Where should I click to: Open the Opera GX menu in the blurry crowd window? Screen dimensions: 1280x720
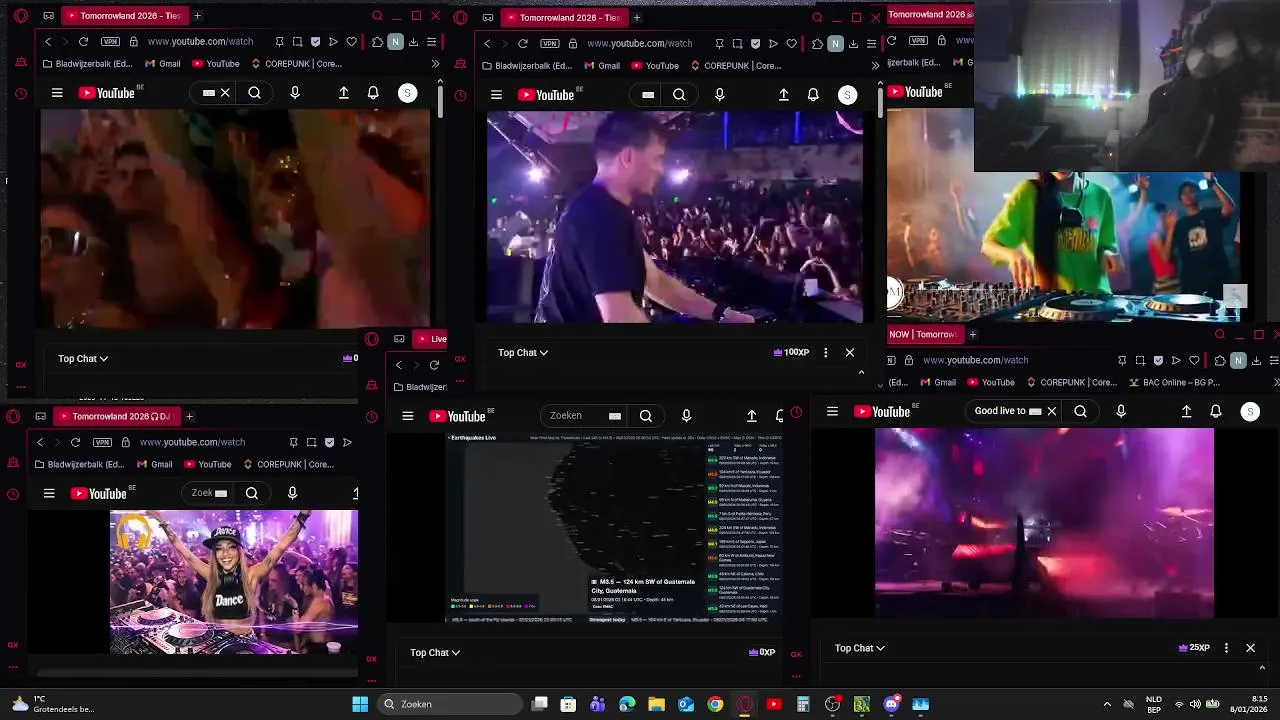21,16
